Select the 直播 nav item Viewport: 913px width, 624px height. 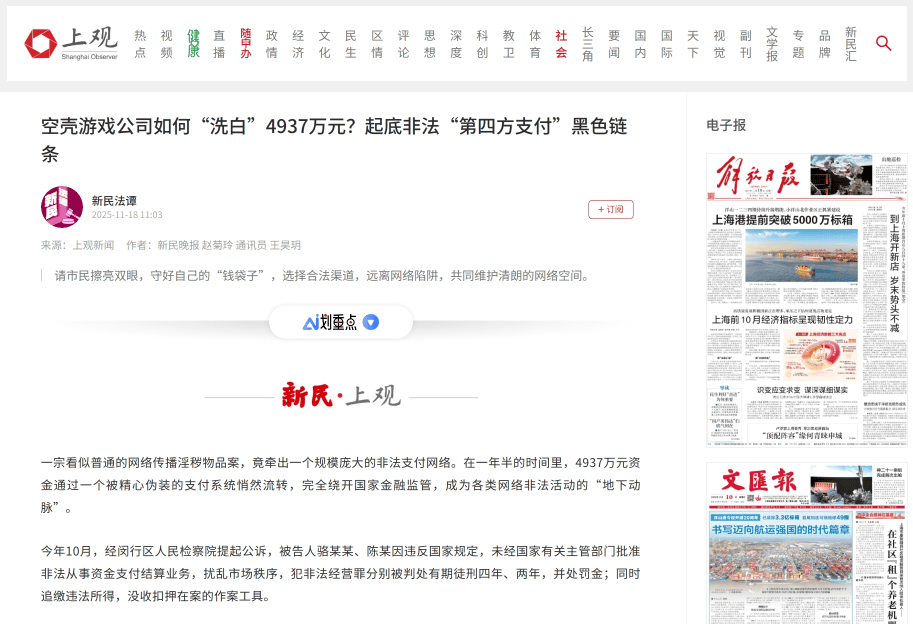pos(219,44)
